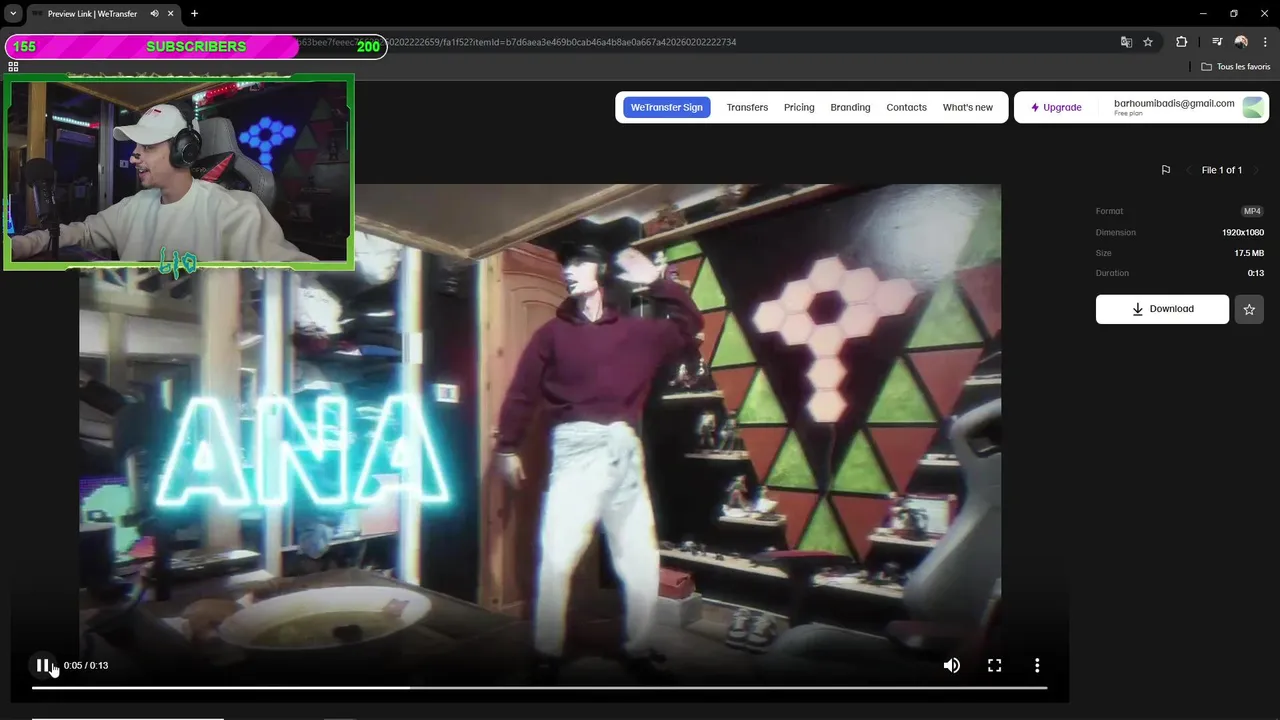Open a new browser tab
The image size is (1280, 720).
[194, 14]
